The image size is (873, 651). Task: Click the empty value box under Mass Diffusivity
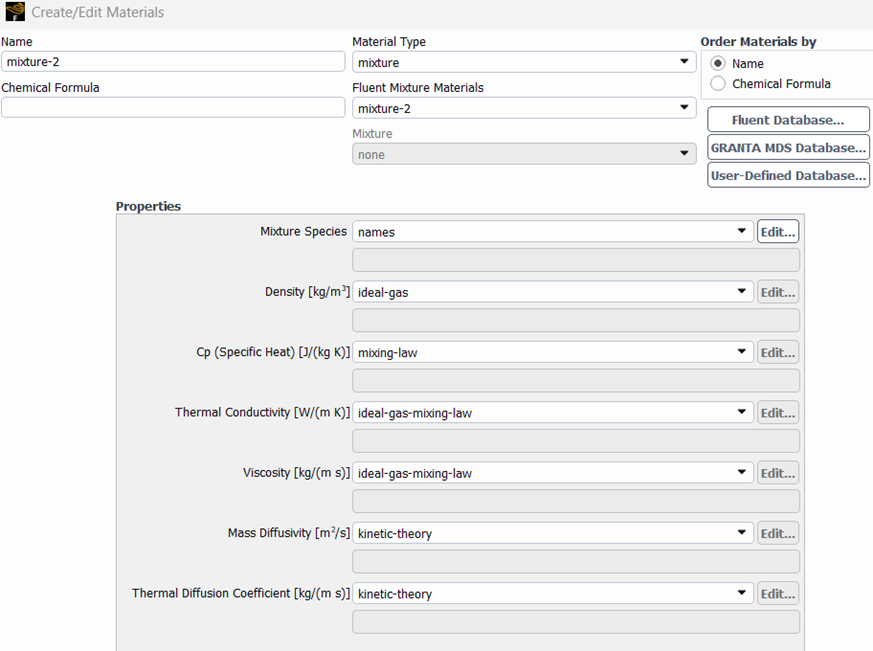coord(576,561)
